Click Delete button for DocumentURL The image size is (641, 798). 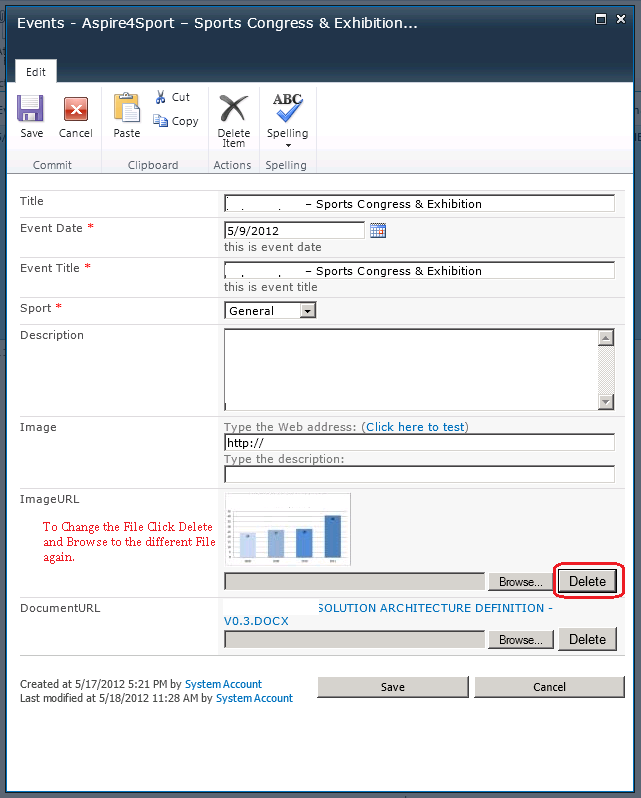coord(587,639)
